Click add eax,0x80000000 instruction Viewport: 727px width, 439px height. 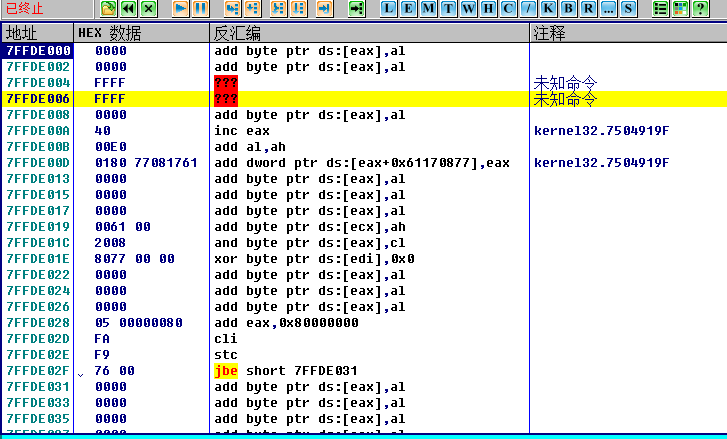286,323
